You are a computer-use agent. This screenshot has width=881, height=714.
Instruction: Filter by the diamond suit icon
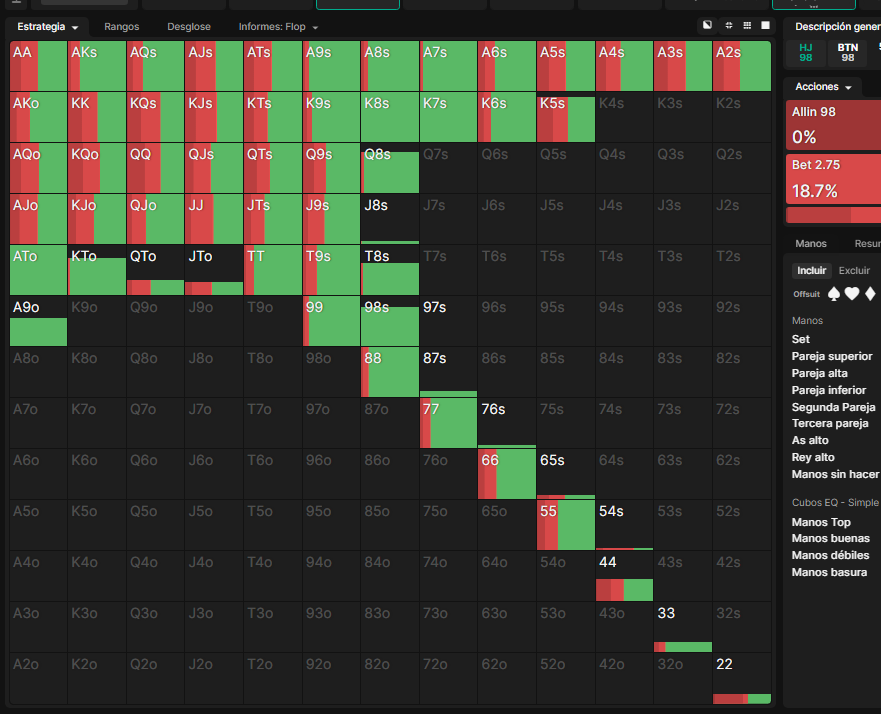point(870,294)
